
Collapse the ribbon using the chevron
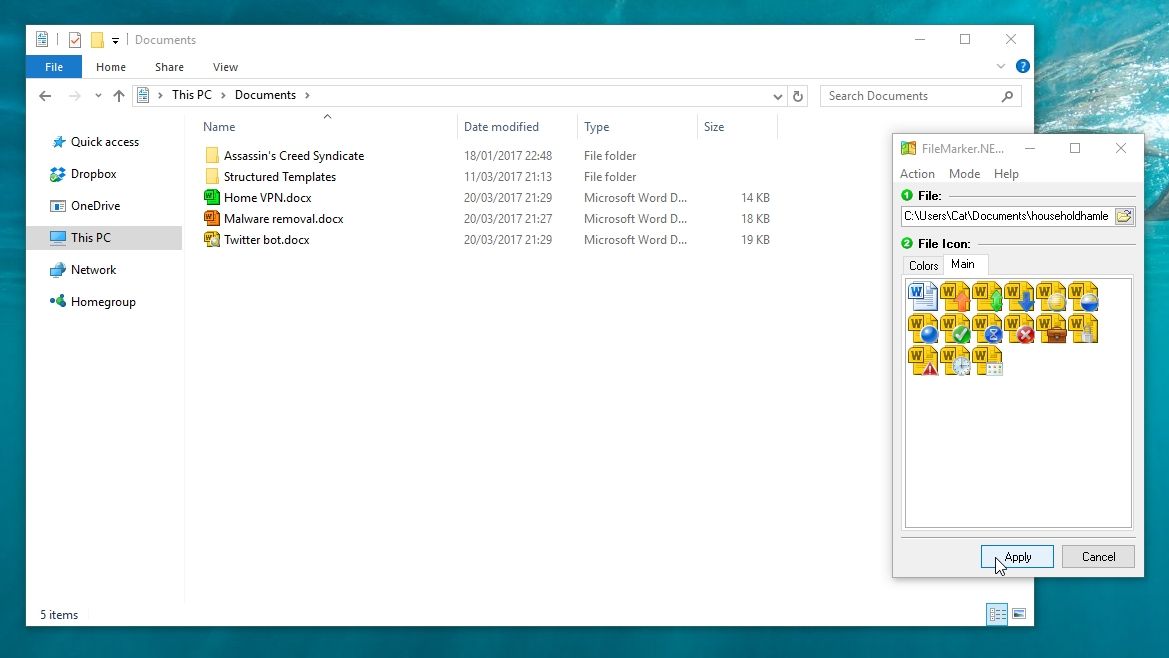coord(1001,66)
